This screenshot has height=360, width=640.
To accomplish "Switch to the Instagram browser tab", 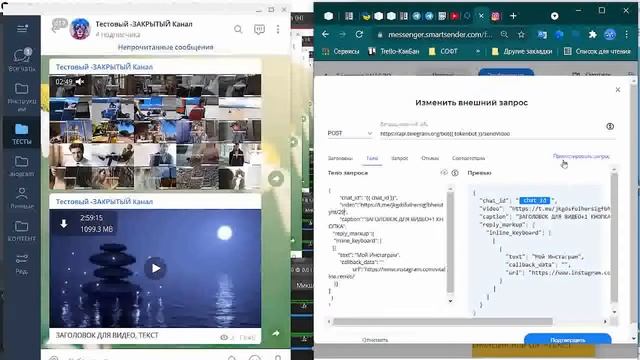I will click(x=496, y=16).
